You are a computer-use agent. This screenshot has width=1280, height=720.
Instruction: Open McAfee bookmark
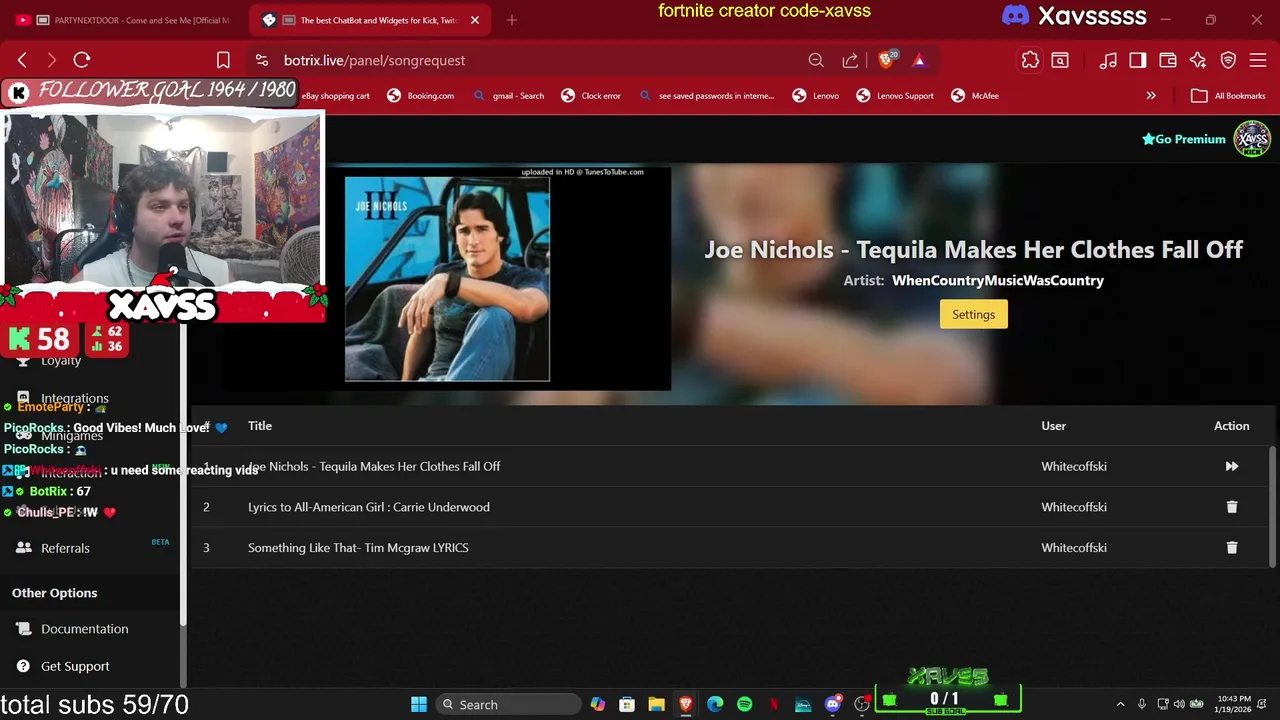point(975,96)
